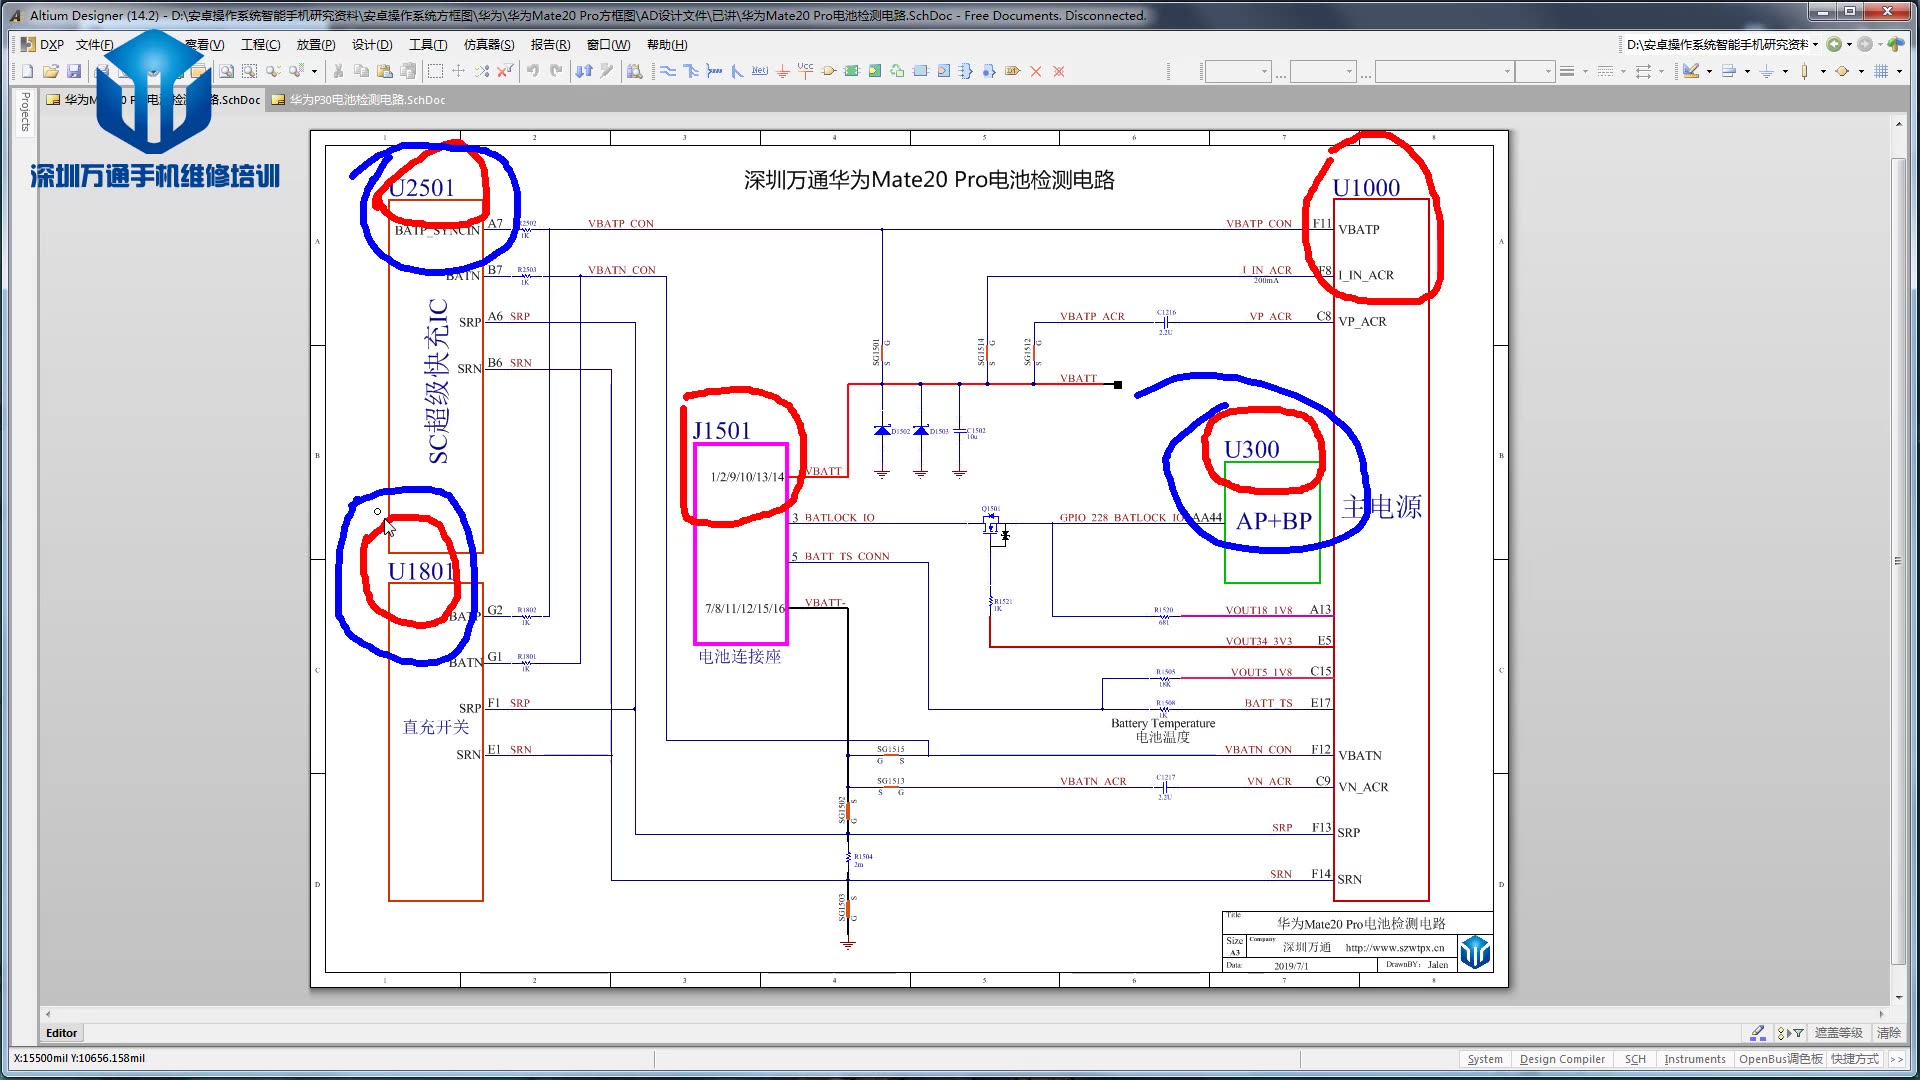The height and width of the screenshot is (1080, 1920).
Task: Open the 放置(P) menu
Action: click(315, 44)
